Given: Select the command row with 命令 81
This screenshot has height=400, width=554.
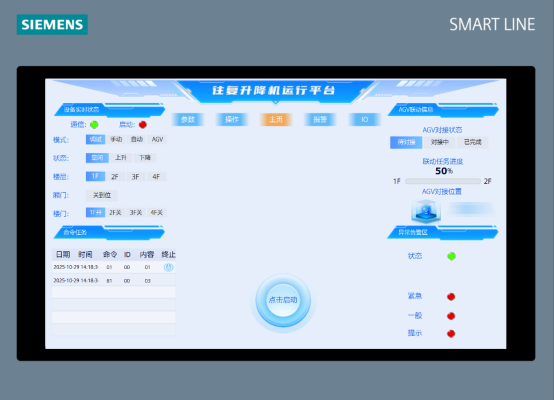Looking at the screenshot, I should [113, 281].
